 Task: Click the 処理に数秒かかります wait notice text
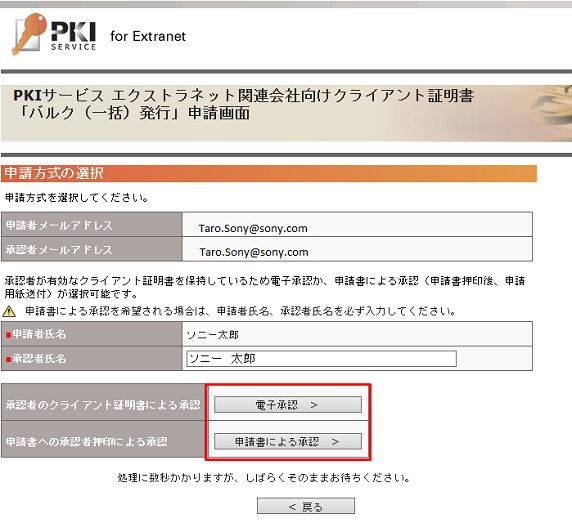click(x=264, y=477)
